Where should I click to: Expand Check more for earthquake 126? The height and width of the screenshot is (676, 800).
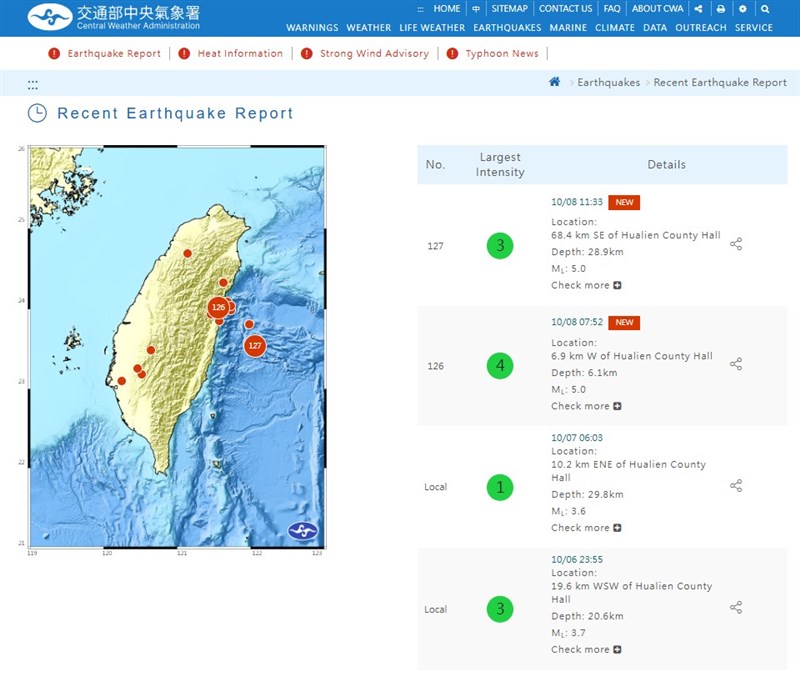[586, 406]
